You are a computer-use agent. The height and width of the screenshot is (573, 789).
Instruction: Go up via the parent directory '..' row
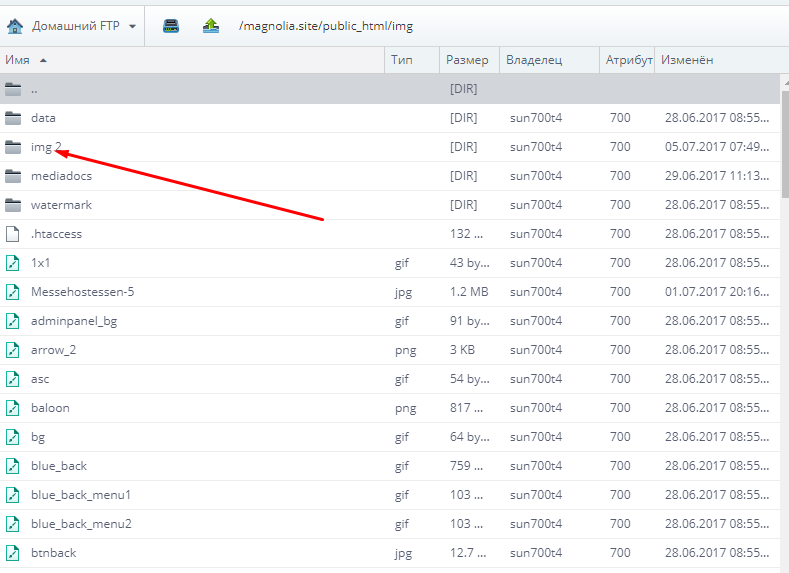[34, 89]
